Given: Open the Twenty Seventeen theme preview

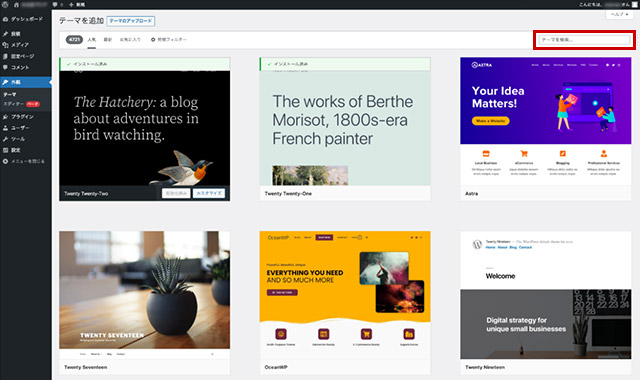Looking at the screenshot, I should click(x=144, y=295).
